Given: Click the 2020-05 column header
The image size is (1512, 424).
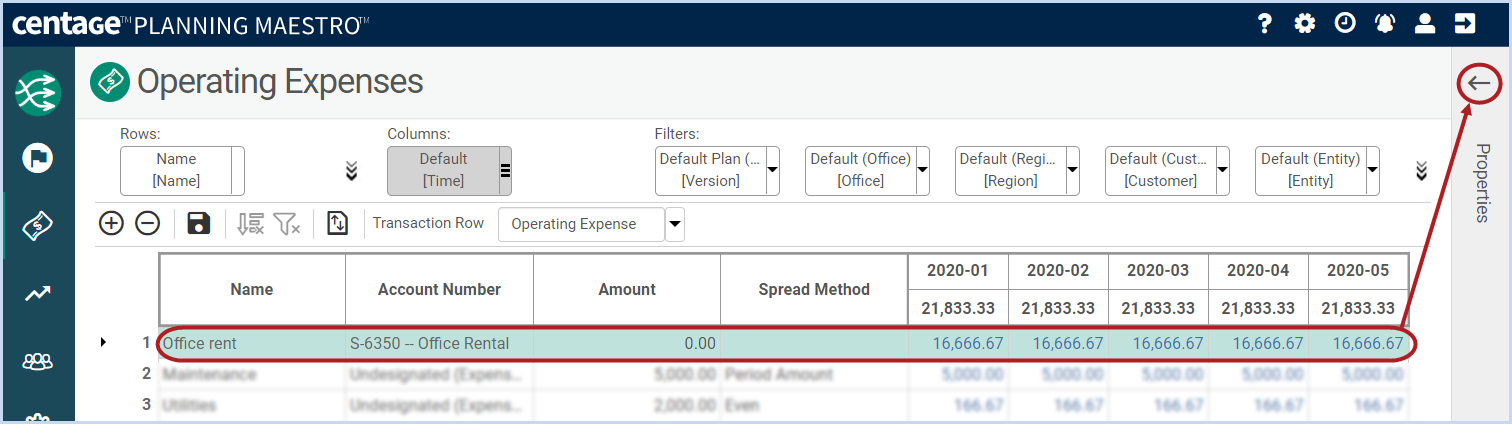Looking at the screenshot, I should click(x=1358, y=270).
